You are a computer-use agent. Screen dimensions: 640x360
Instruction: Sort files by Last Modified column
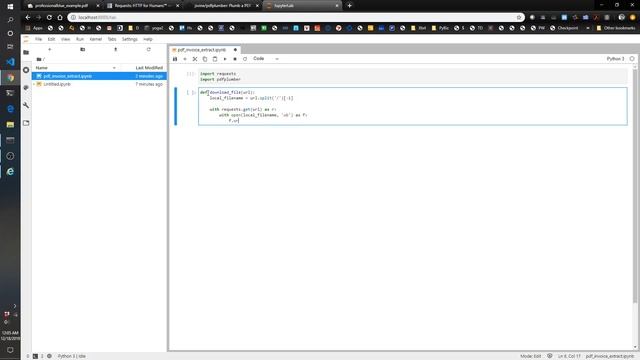point(149,68)
